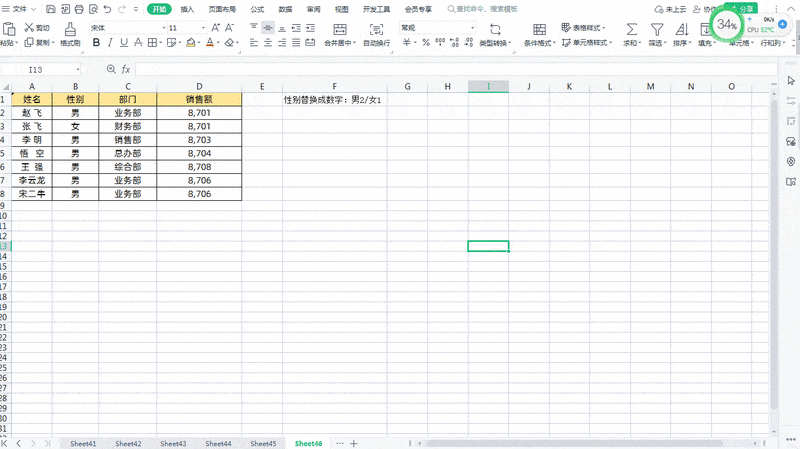The image size is (800, 449).
Task: Select column D header
Action: [199, 86]
